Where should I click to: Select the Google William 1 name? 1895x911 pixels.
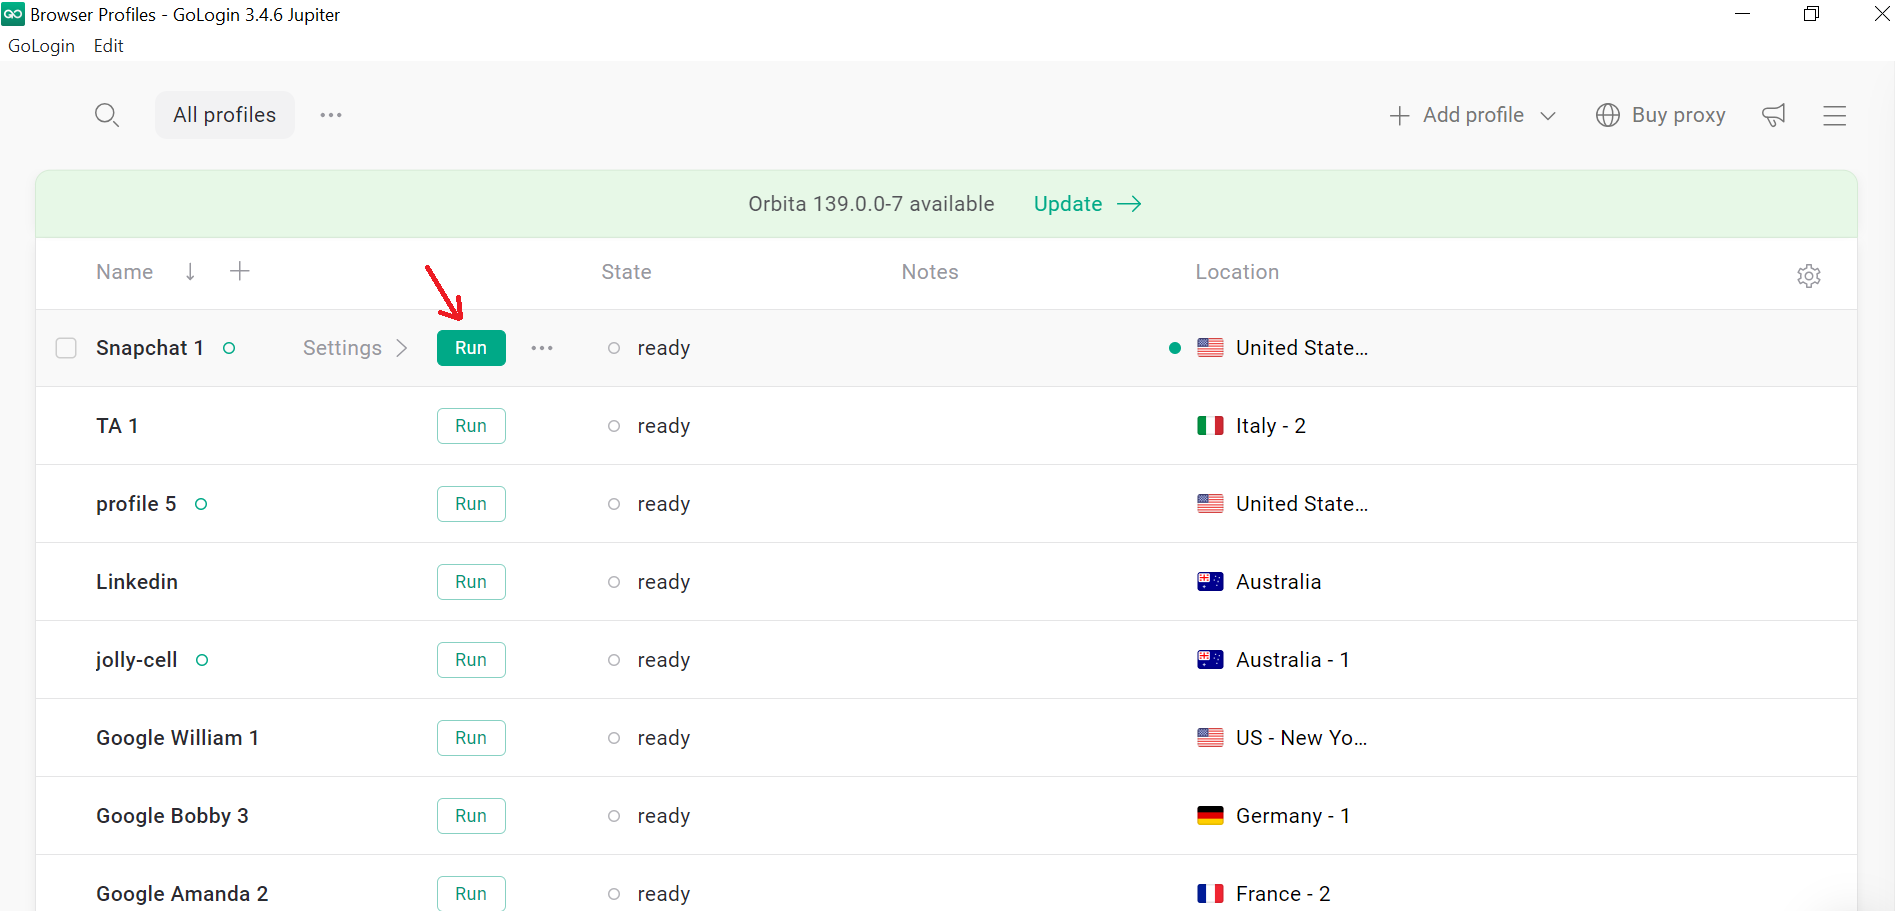177,738
